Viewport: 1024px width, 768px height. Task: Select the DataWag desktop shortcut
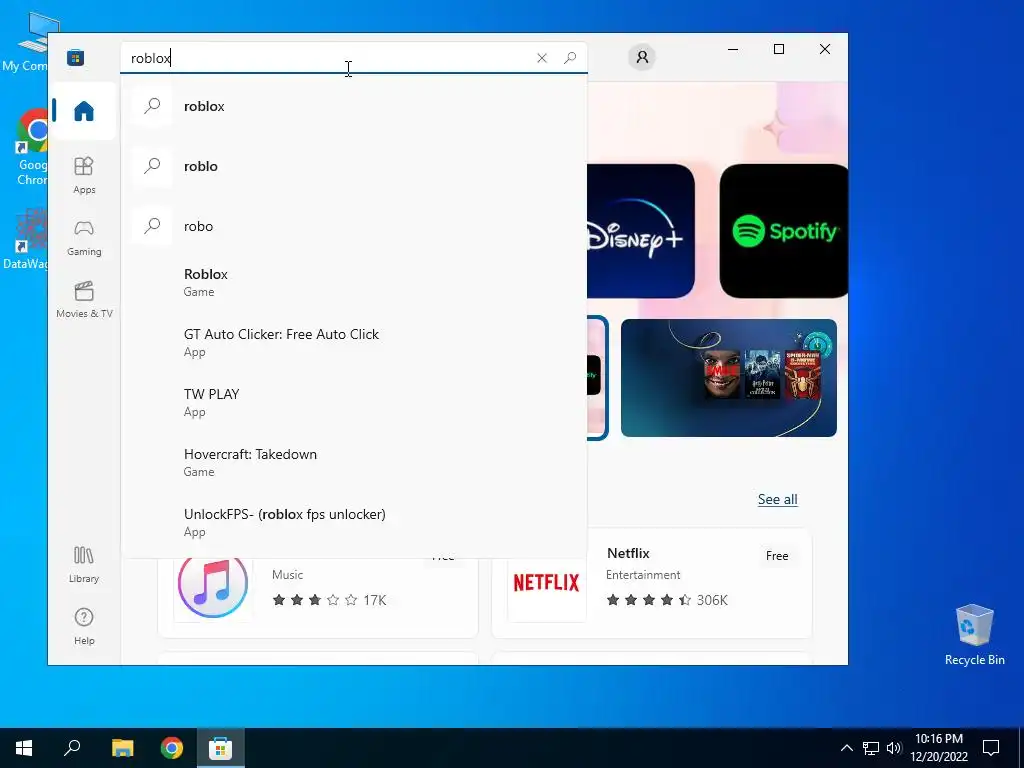(x=27, y=239)
